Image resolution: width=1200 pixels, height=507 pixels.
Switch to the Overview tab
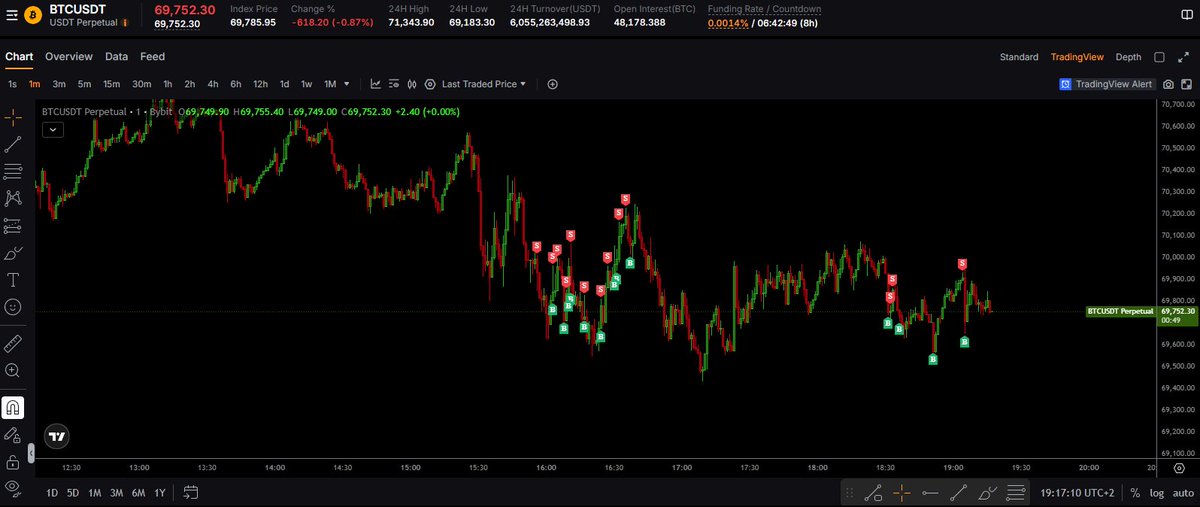click(69, 57)
